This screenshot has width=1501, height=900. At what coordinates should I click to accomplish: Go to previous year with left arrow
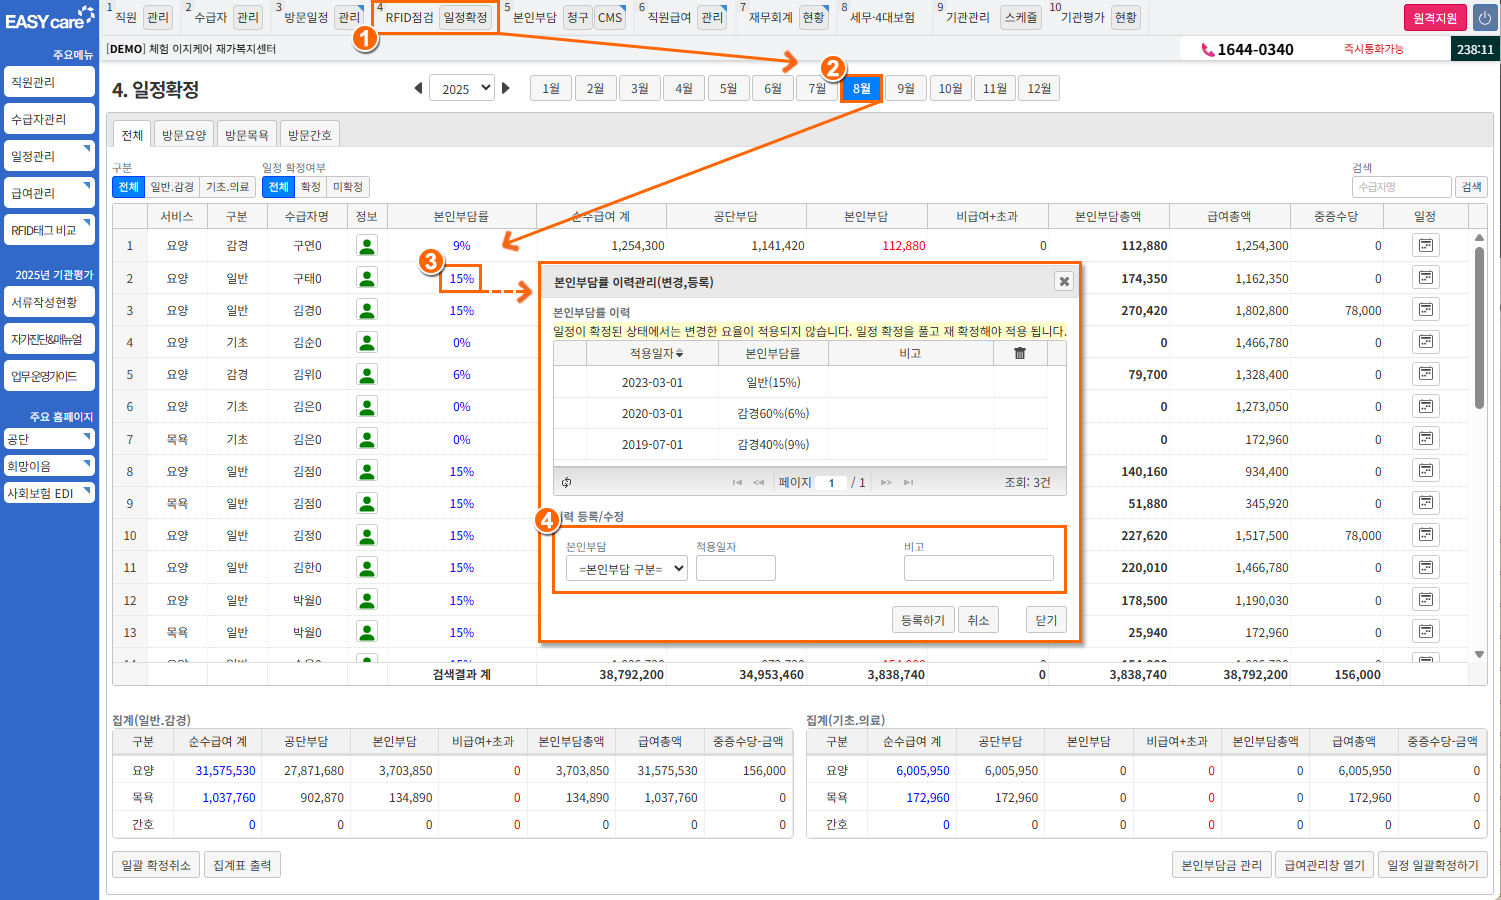click(x=418, y=88)
